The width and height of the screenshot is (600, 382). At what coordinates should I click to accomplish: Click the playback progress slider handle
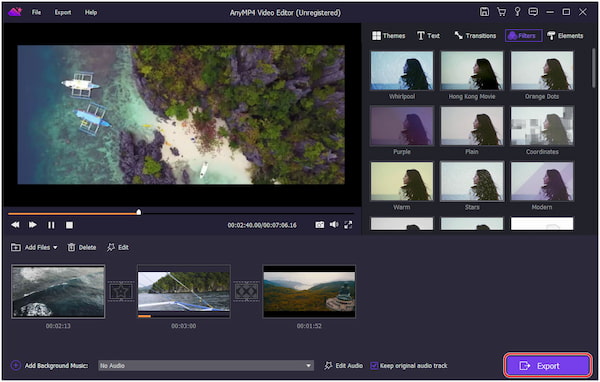[139, 212]
